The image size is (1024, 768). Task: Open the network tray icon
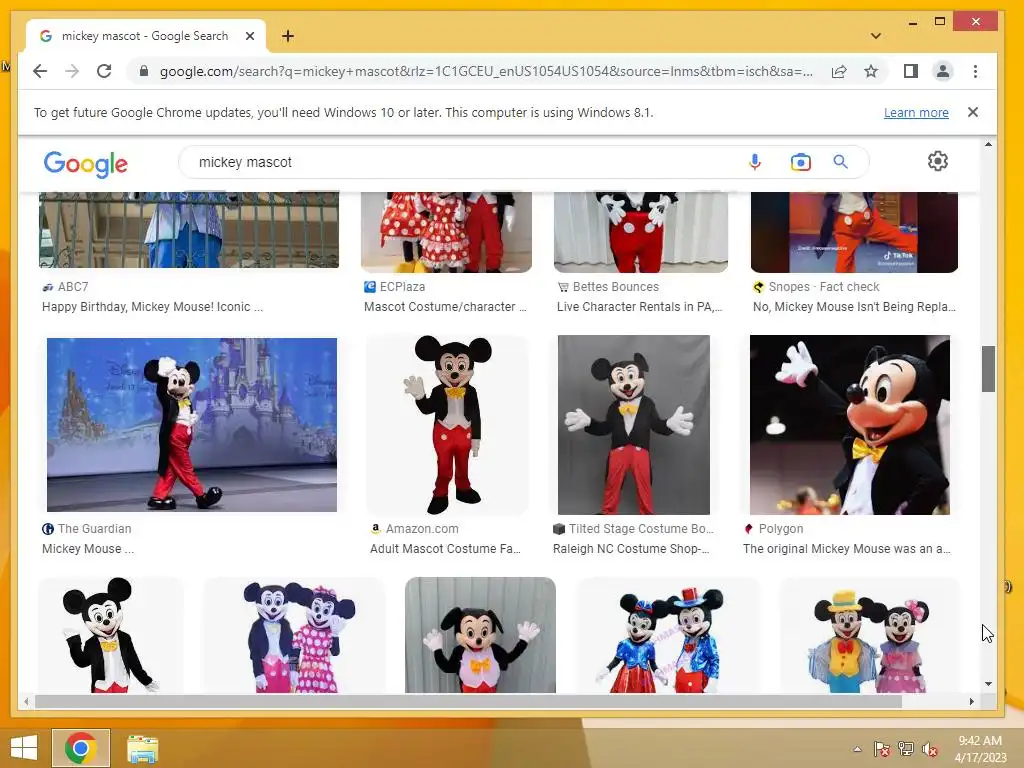(905, 749)
